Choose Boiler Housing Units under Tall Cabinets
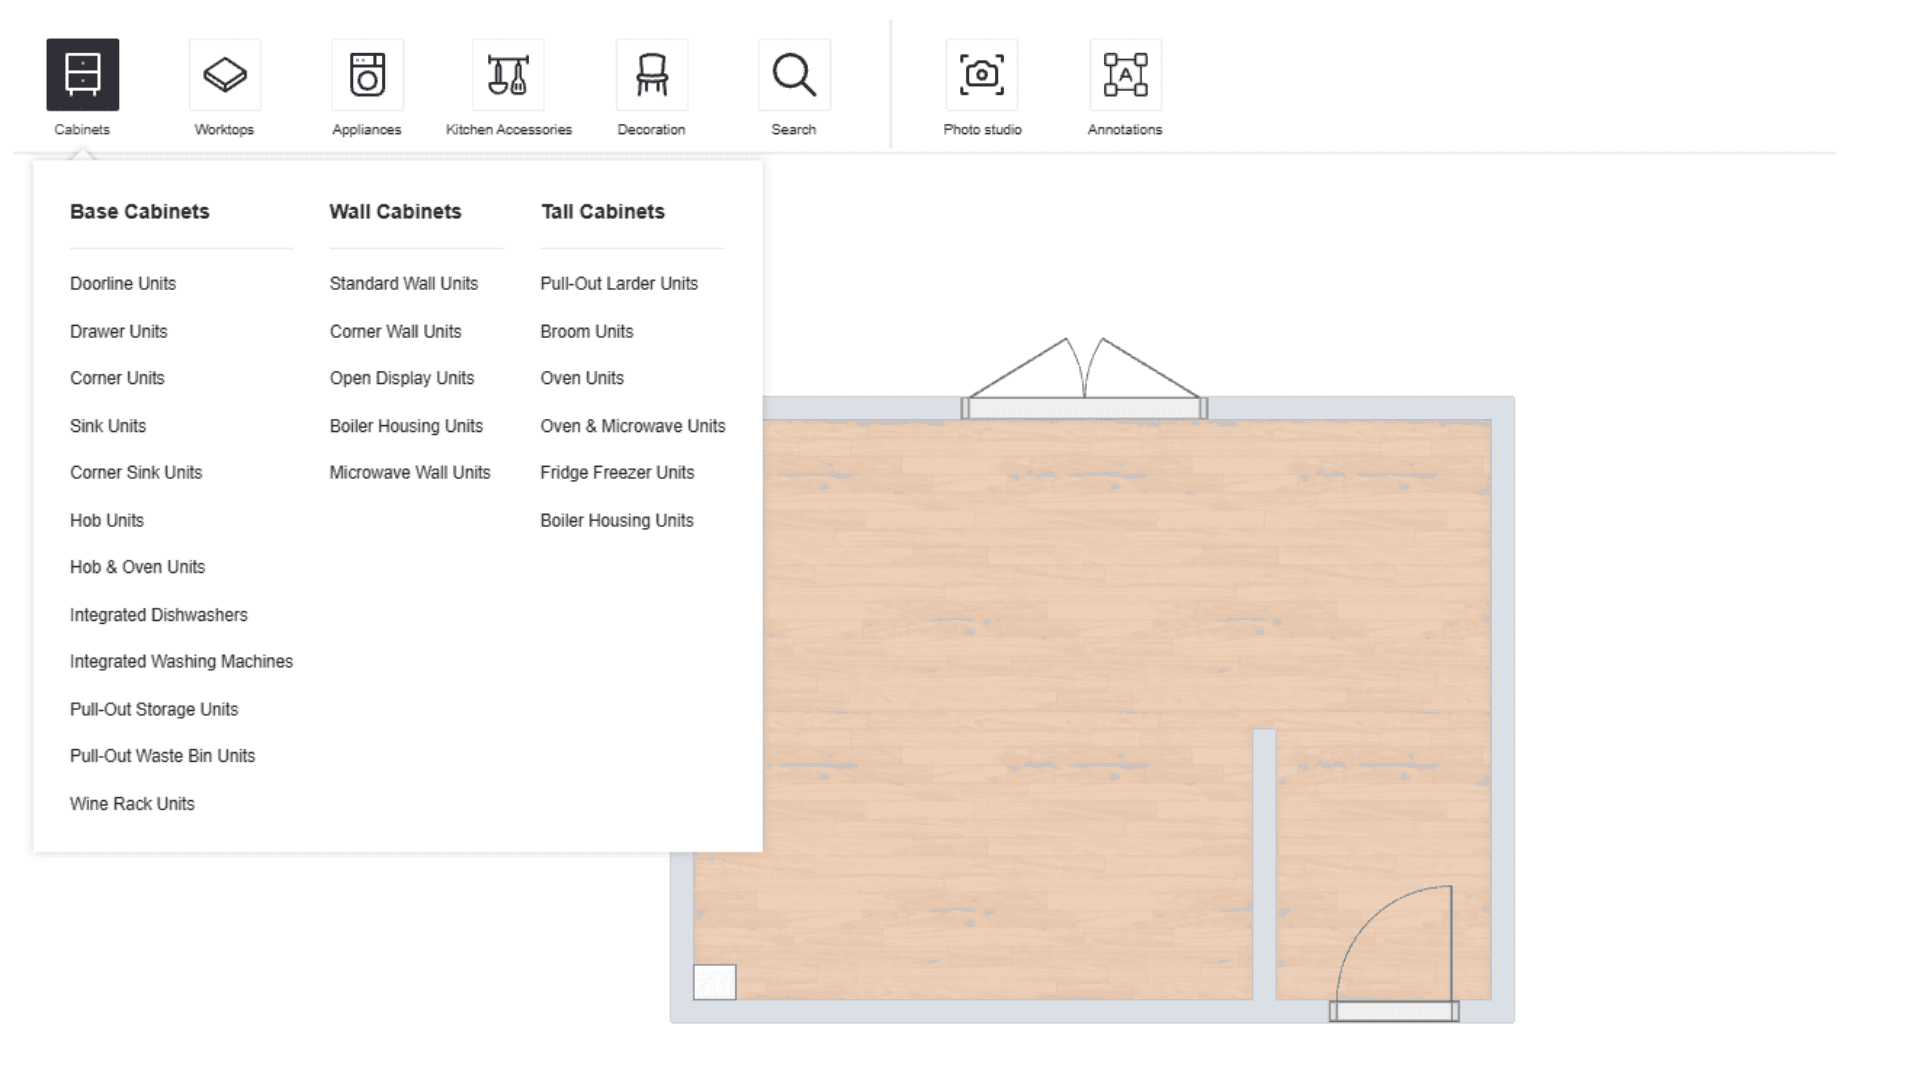 (x=617, y=520)
